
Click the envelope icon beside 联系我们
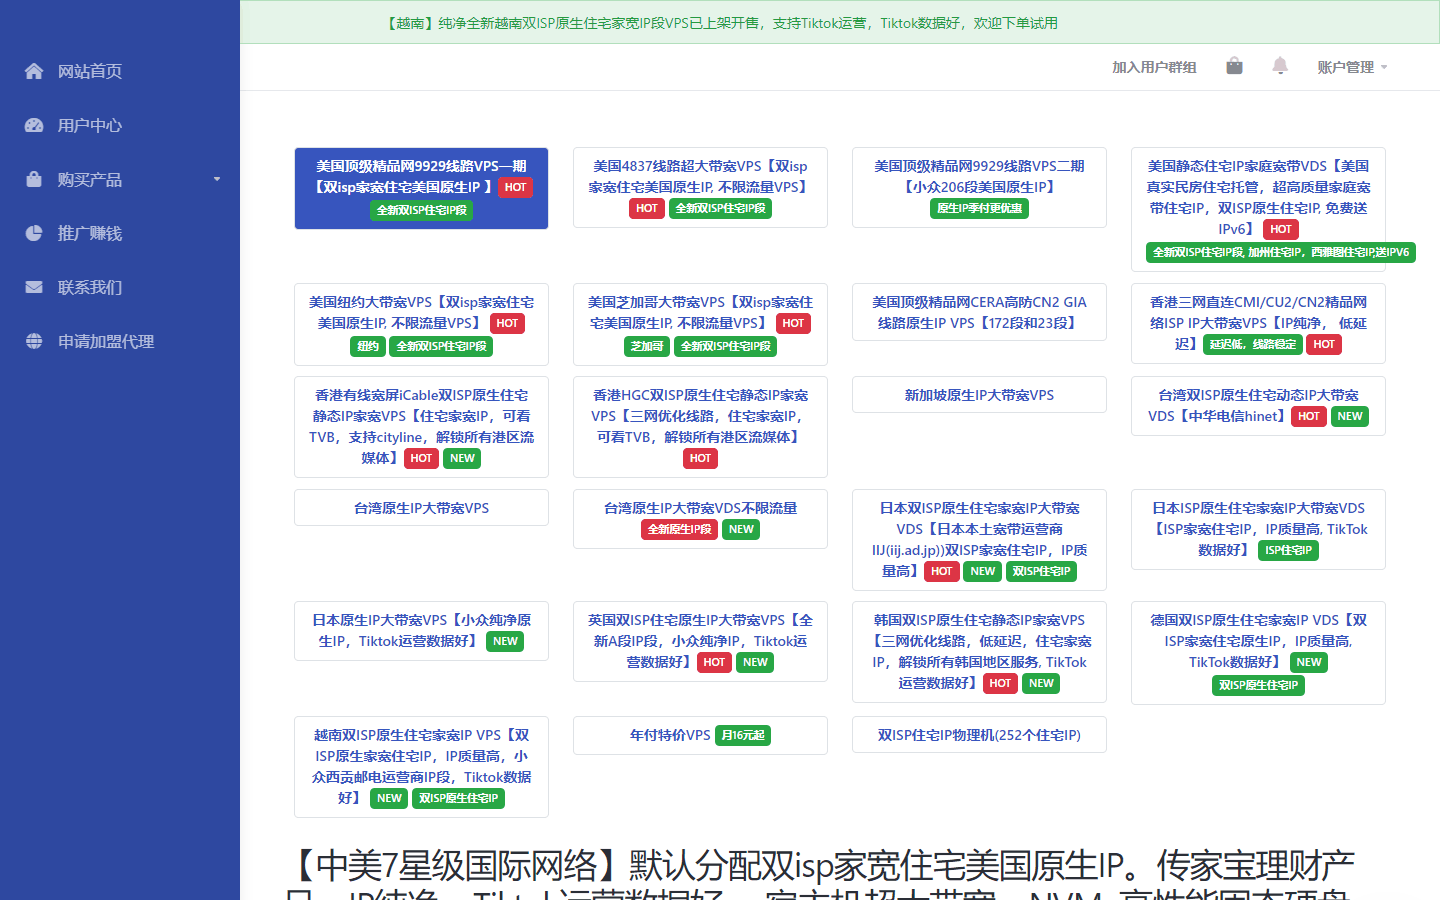(x=34, y=287)
